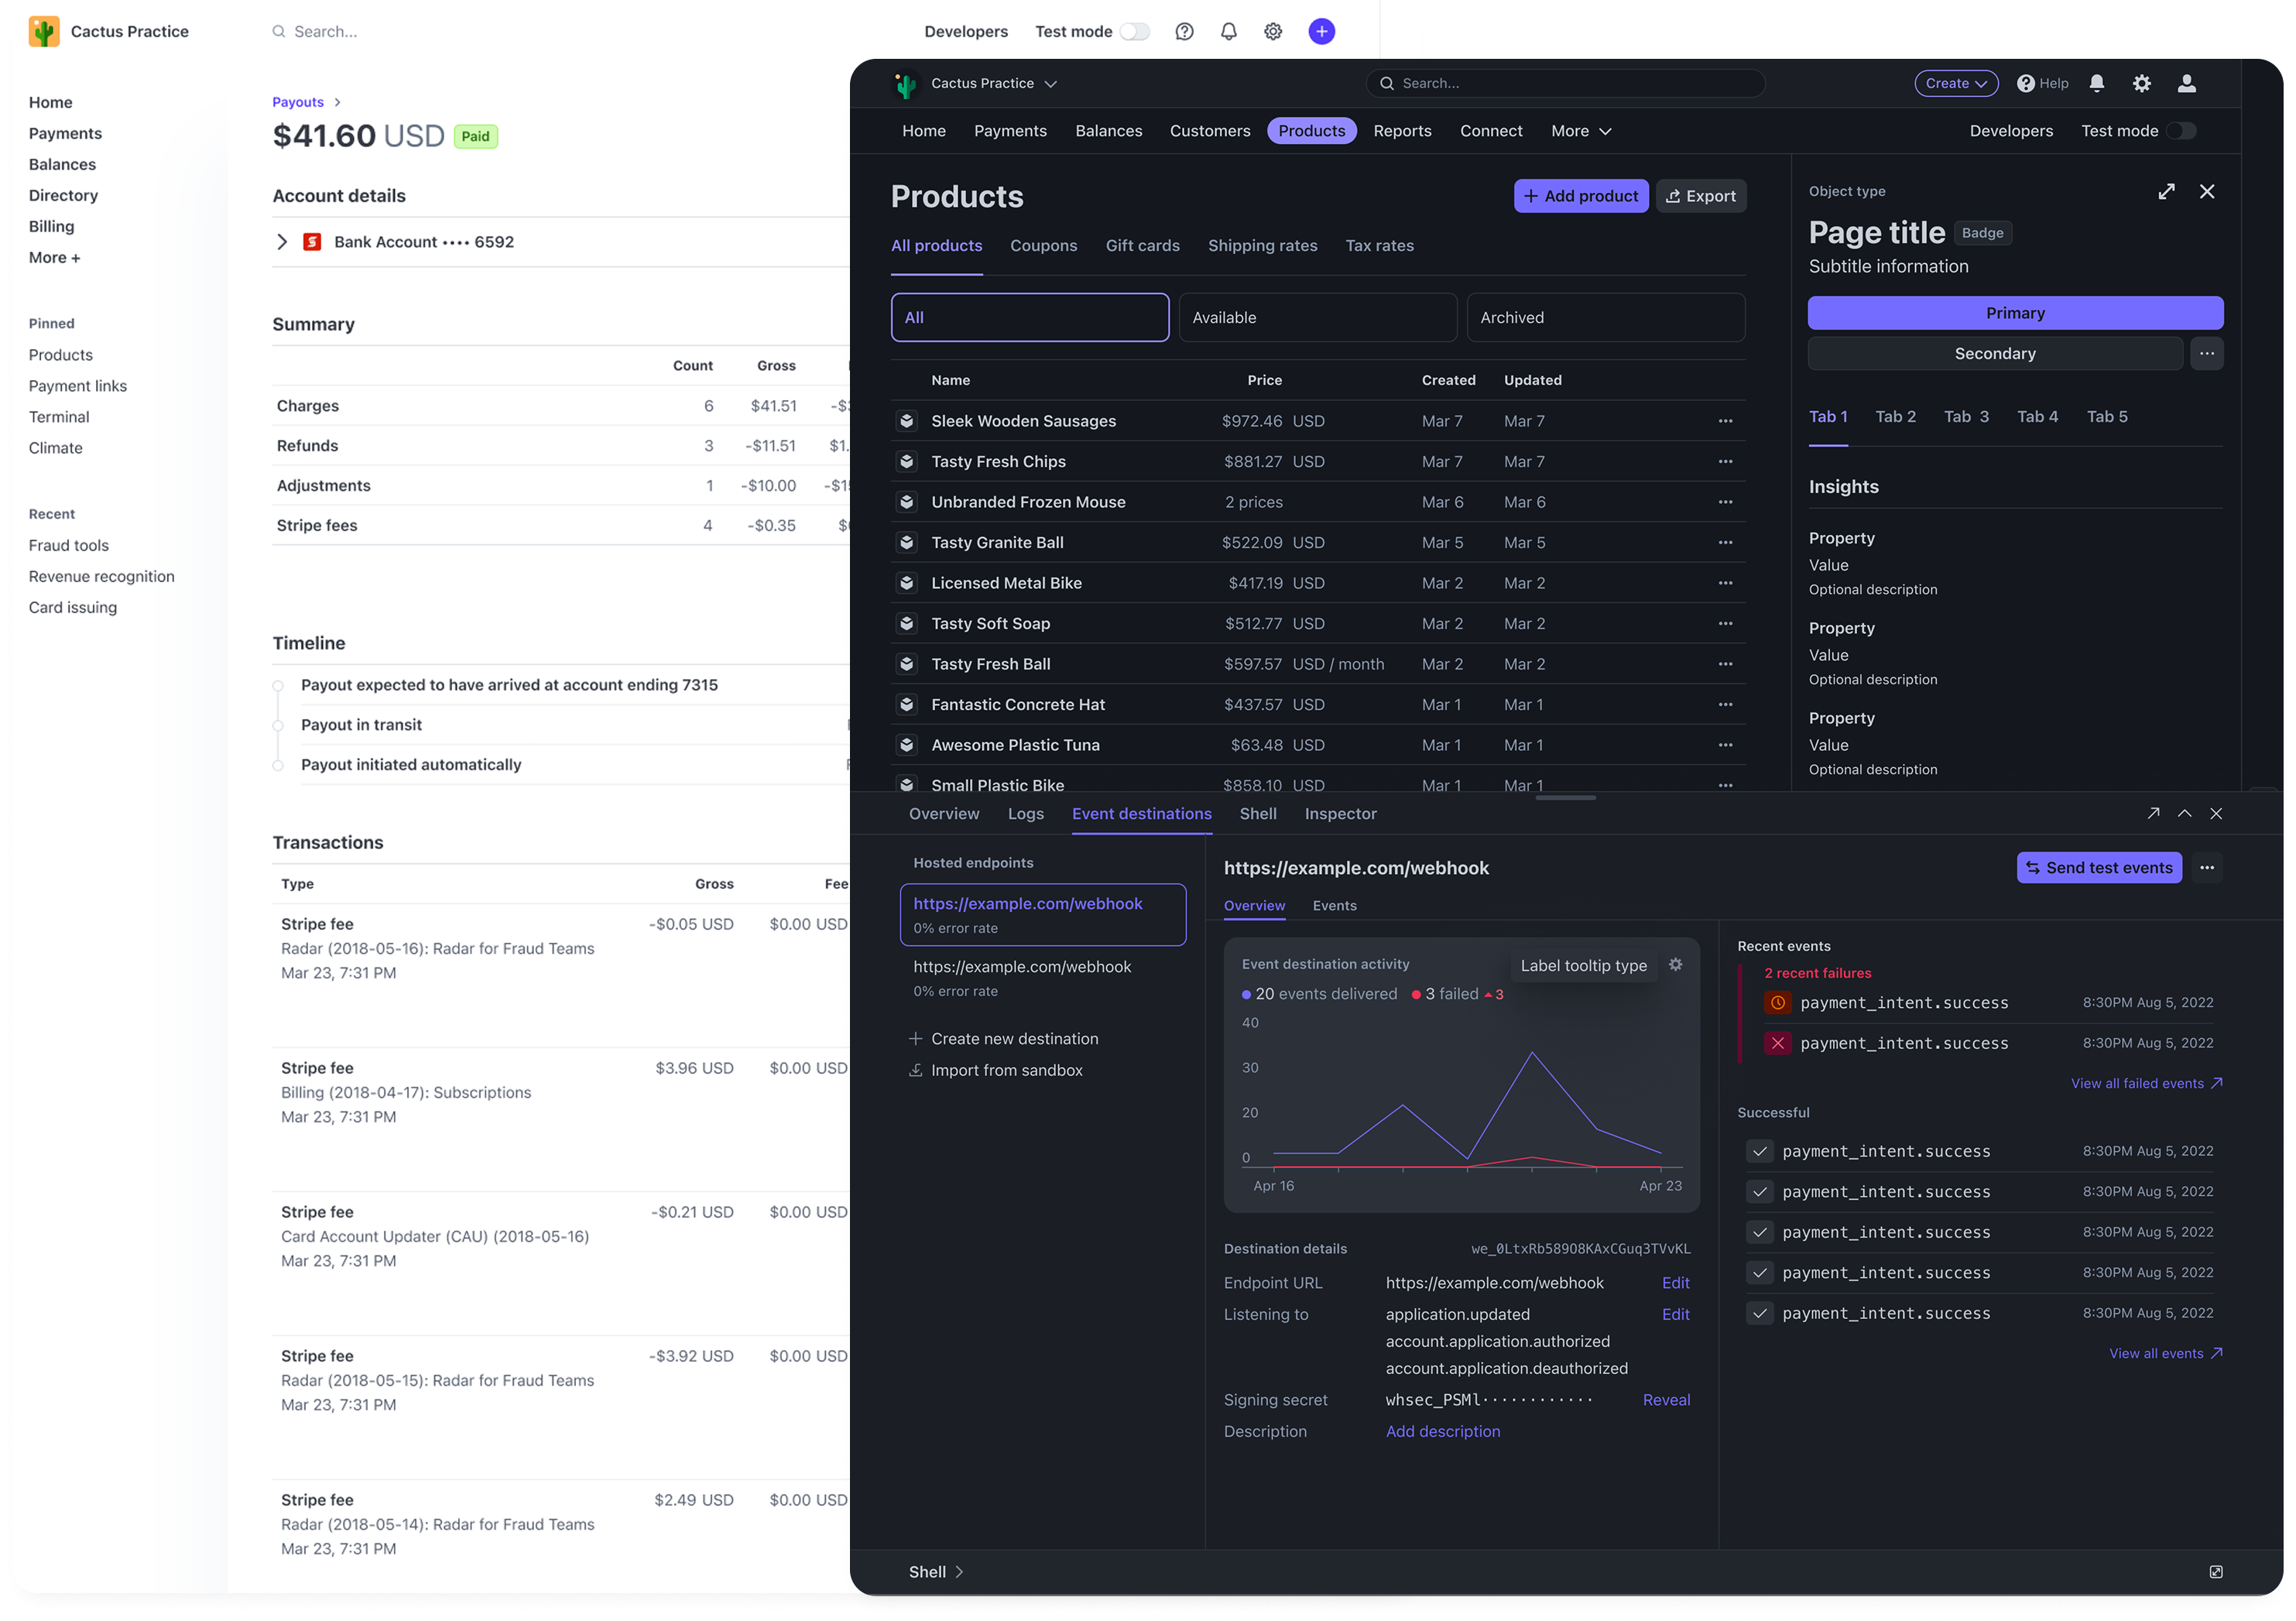Open the Cactus Practice account dropdown
Image resolution: width=2296 pixels, height=1621 pixels.
(993, 83)
